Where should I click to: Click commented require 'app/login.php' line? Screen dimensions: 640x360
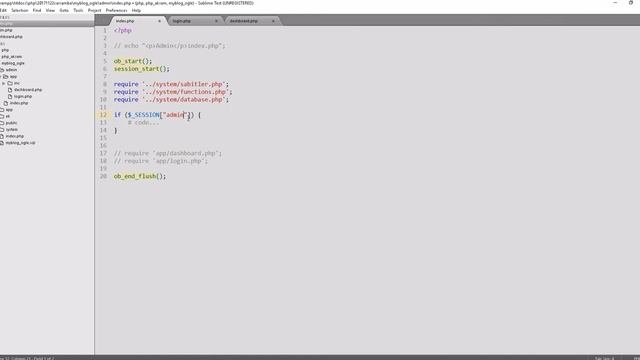coord(161,161)
